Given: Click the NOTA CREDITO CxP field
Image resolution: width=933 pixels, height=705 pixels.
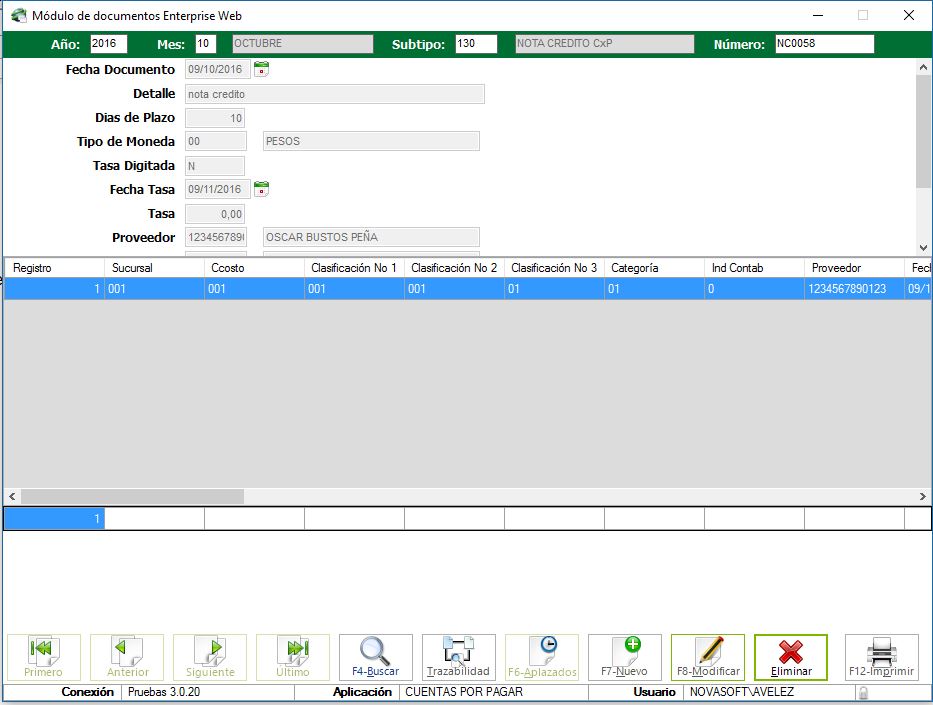Looking at the screenshot, I should 605,43.
